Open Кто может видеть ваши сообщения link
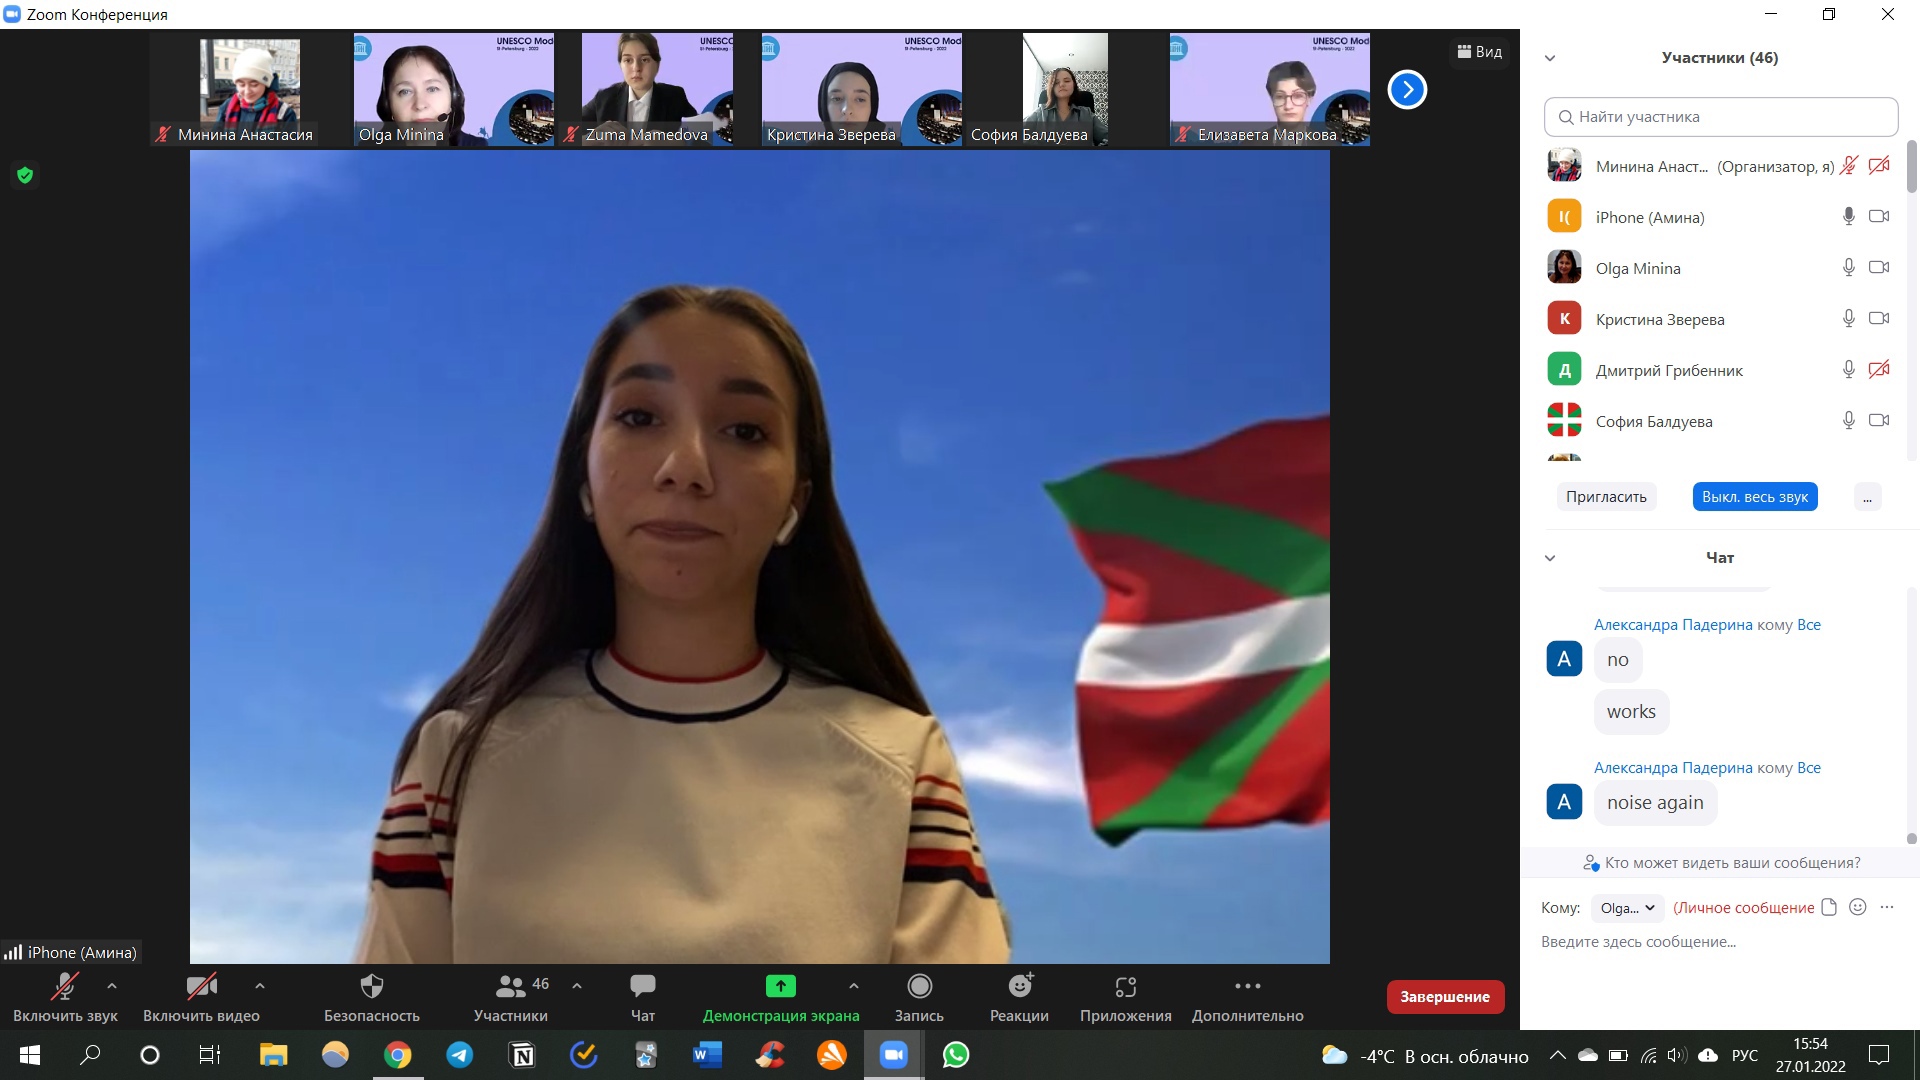Screen dimensions: 1920x1080 click(1722, 863)
